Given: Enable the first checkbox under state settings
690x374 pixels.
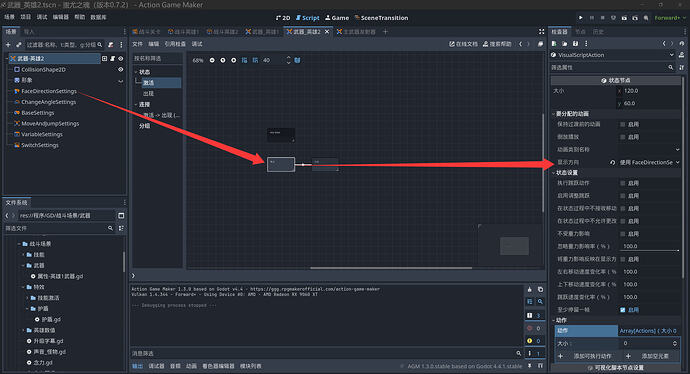Looking at the screenshot, I should pyautogui.click(x=623, y=183).
